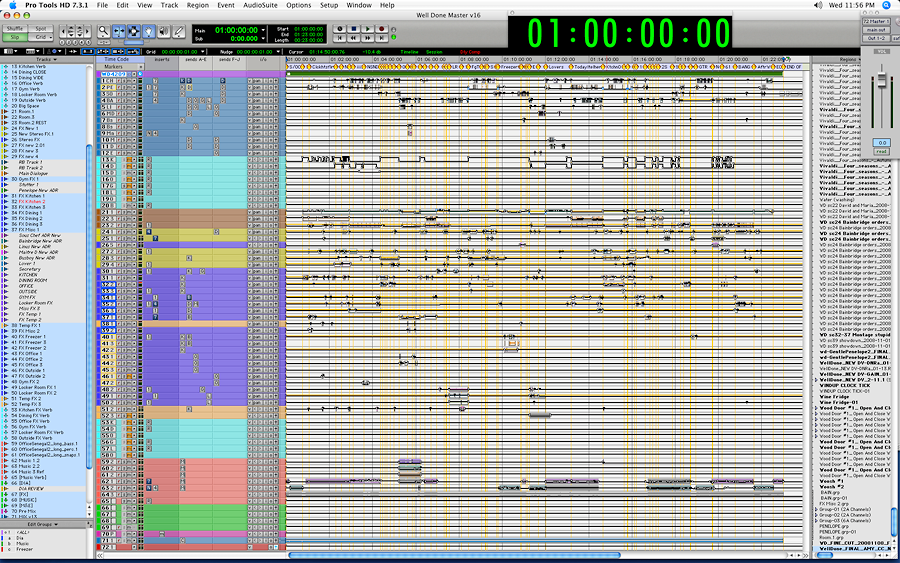
Task: Toggle record enable on track 21
Action: [119, 212]
